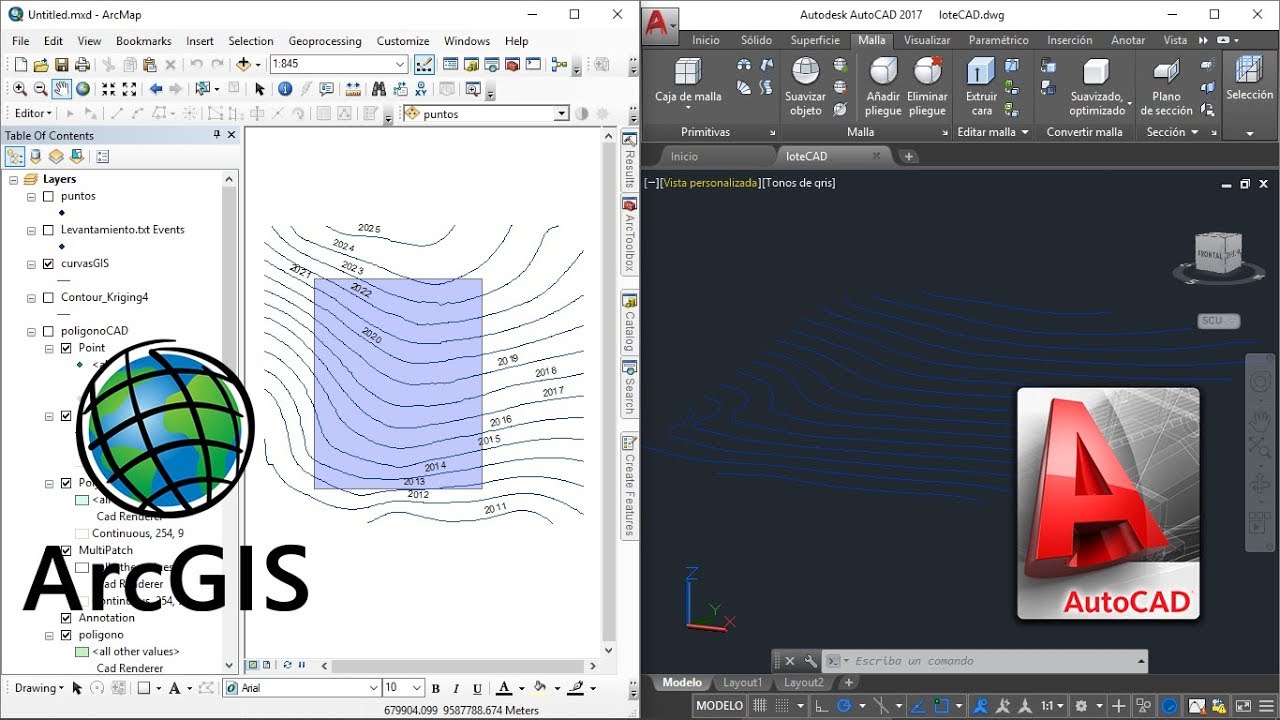Viewport: 1280px width, 720px height.
Task: Open the puntos layer dropdown
Action: [561, 114]
